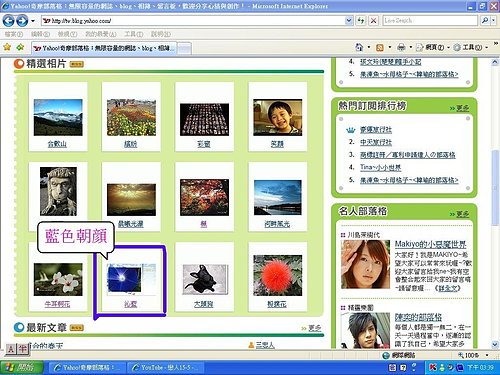Open a new tab with the blank tab button
The height and width of the screenshot is (375, 500).
pos(184,49)
